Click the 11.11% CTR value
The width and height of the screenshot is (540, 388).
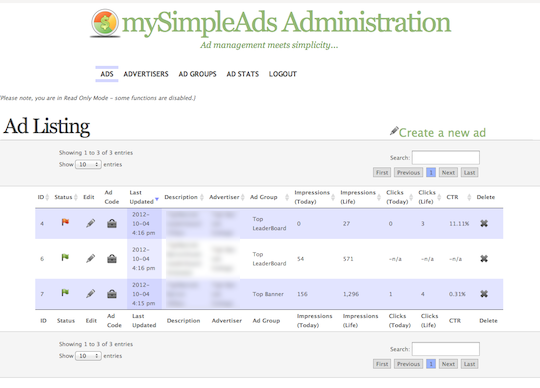click(x=459, y=224)
